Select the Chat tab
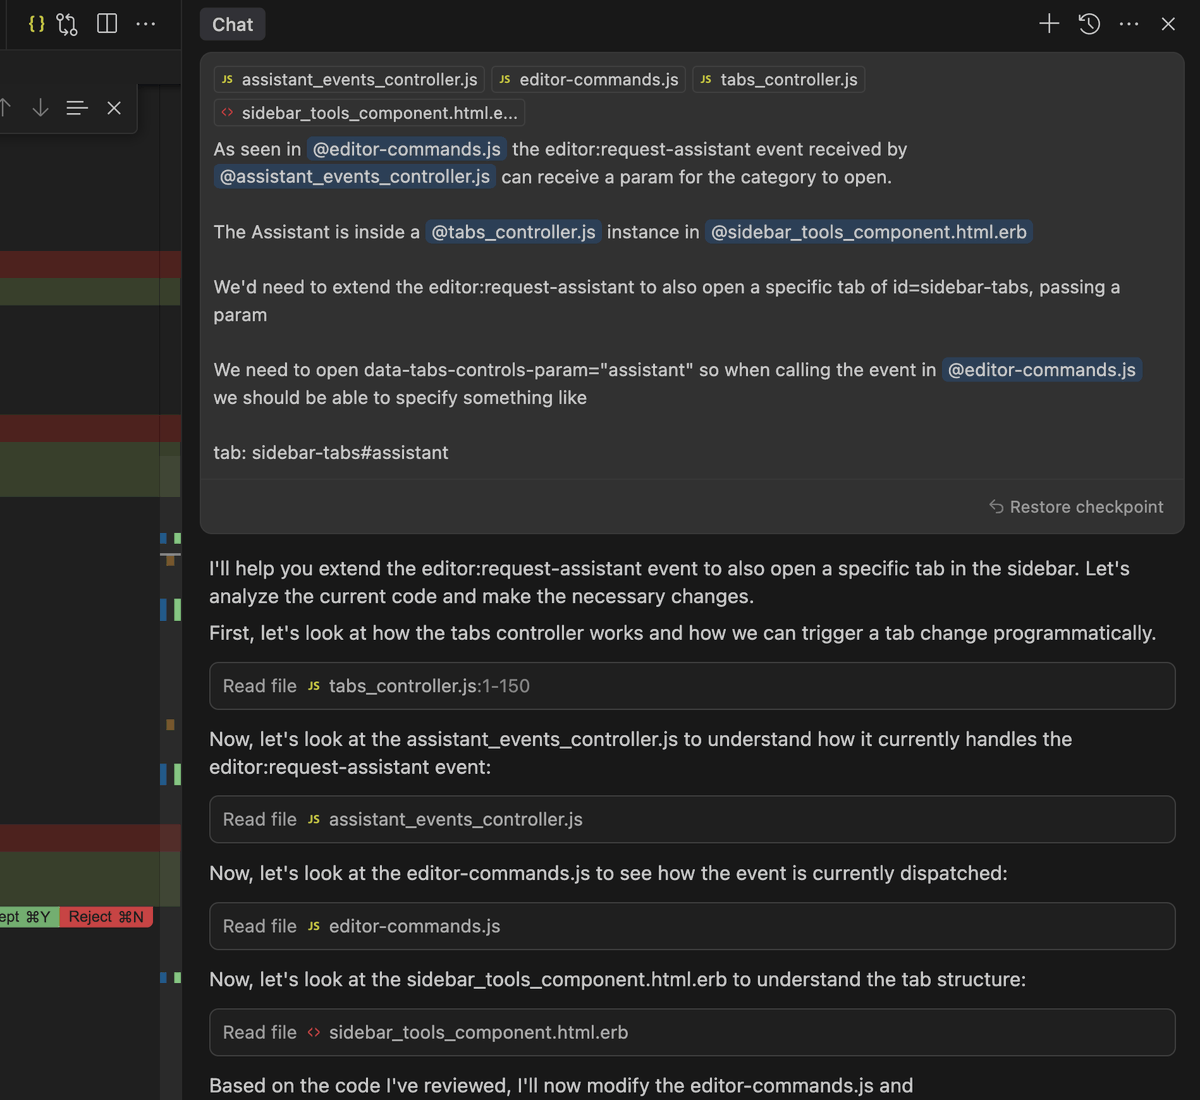The width and height of the screenshot is (1200, 1100). point(232,24)
